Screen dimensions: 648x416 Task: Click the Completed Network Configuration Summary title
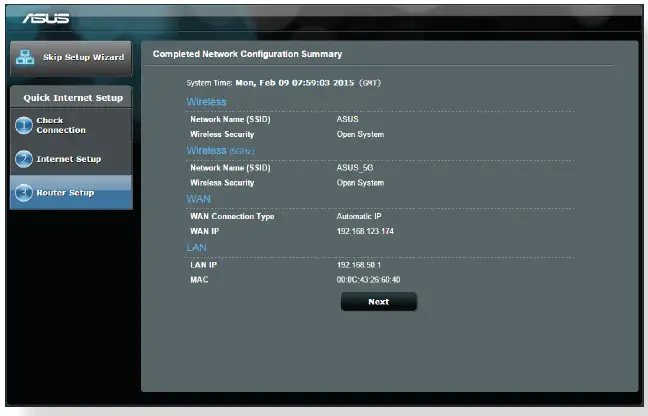click(x=247, y=54)
